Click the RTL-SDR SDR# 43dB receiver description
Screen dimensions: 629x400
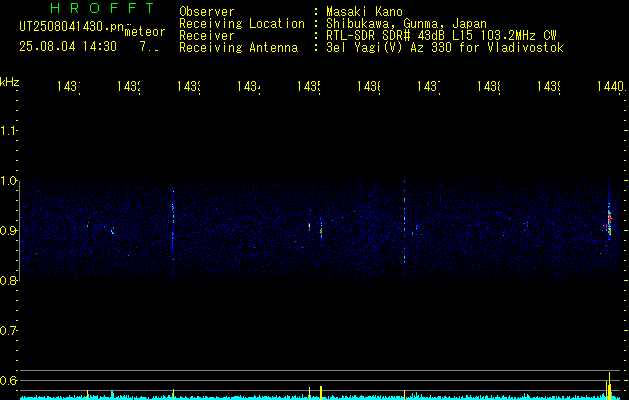441,36
